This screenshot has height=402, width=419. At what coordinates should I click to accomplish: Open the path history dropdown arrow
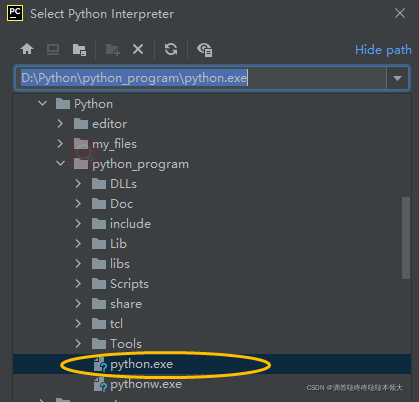[x=397, y=78]
